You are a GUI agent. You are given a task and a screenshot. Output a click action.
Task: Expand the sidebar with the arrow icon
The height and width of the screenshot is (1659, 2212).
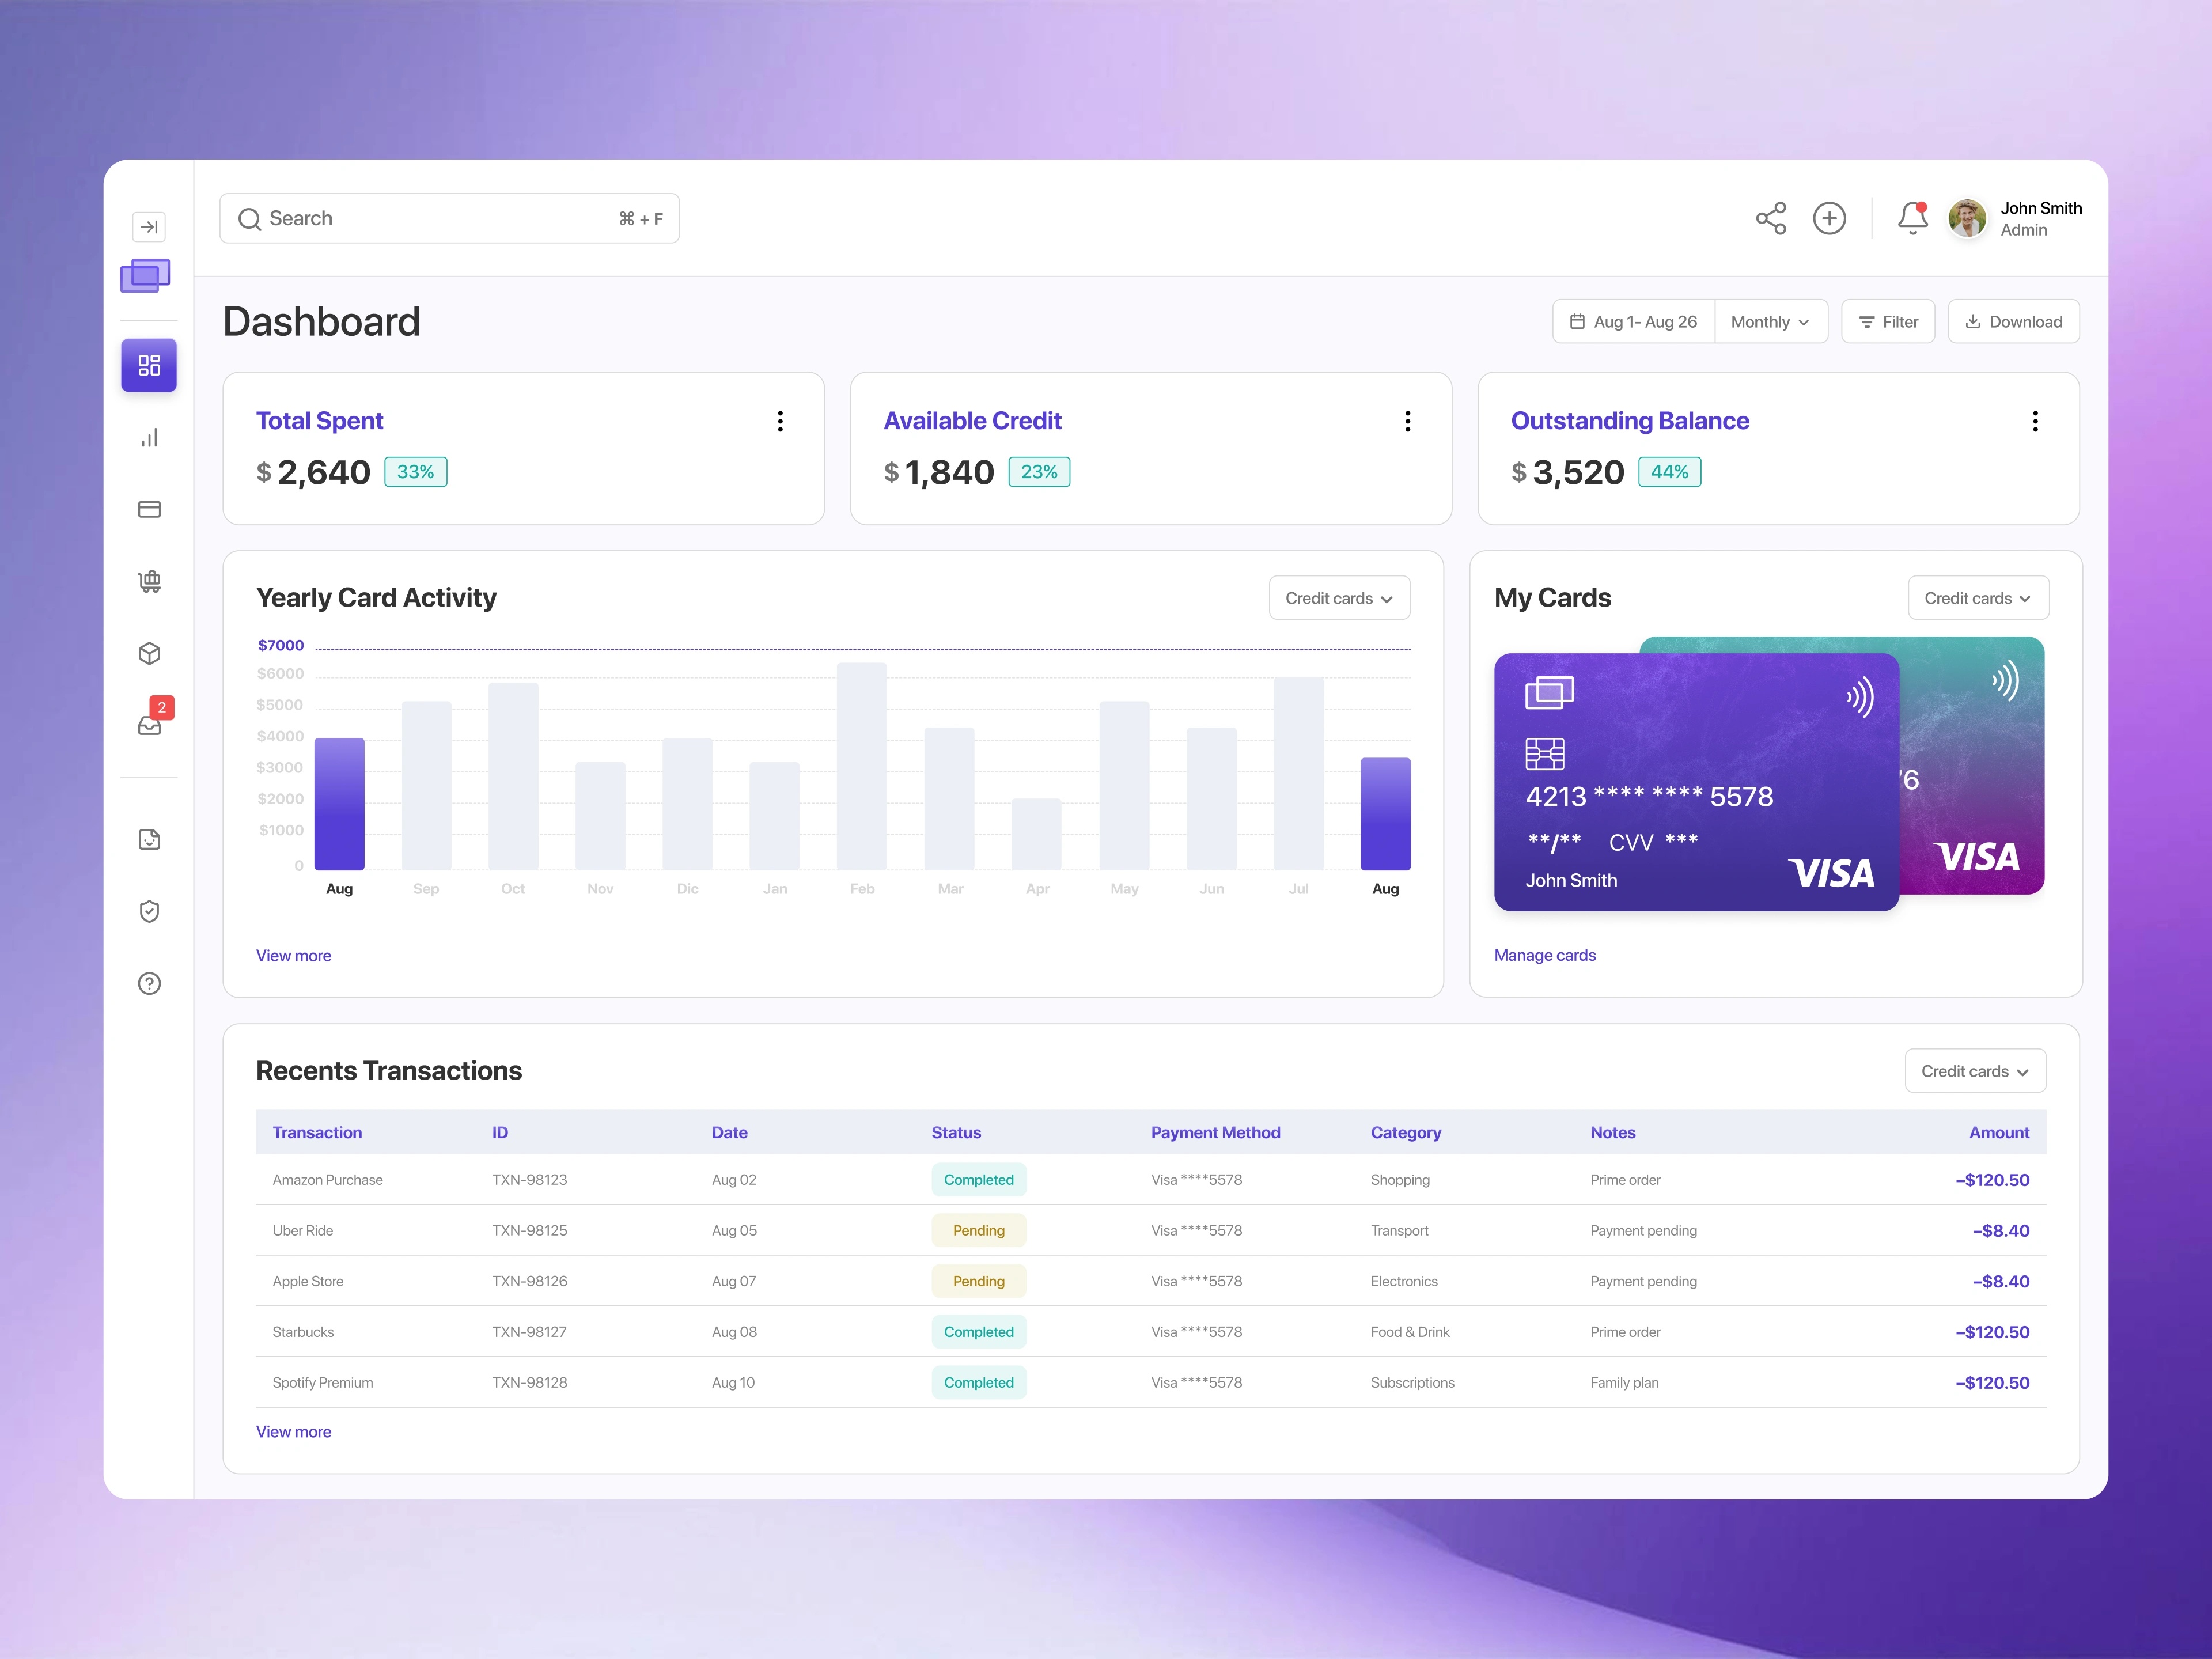point(149,227)
